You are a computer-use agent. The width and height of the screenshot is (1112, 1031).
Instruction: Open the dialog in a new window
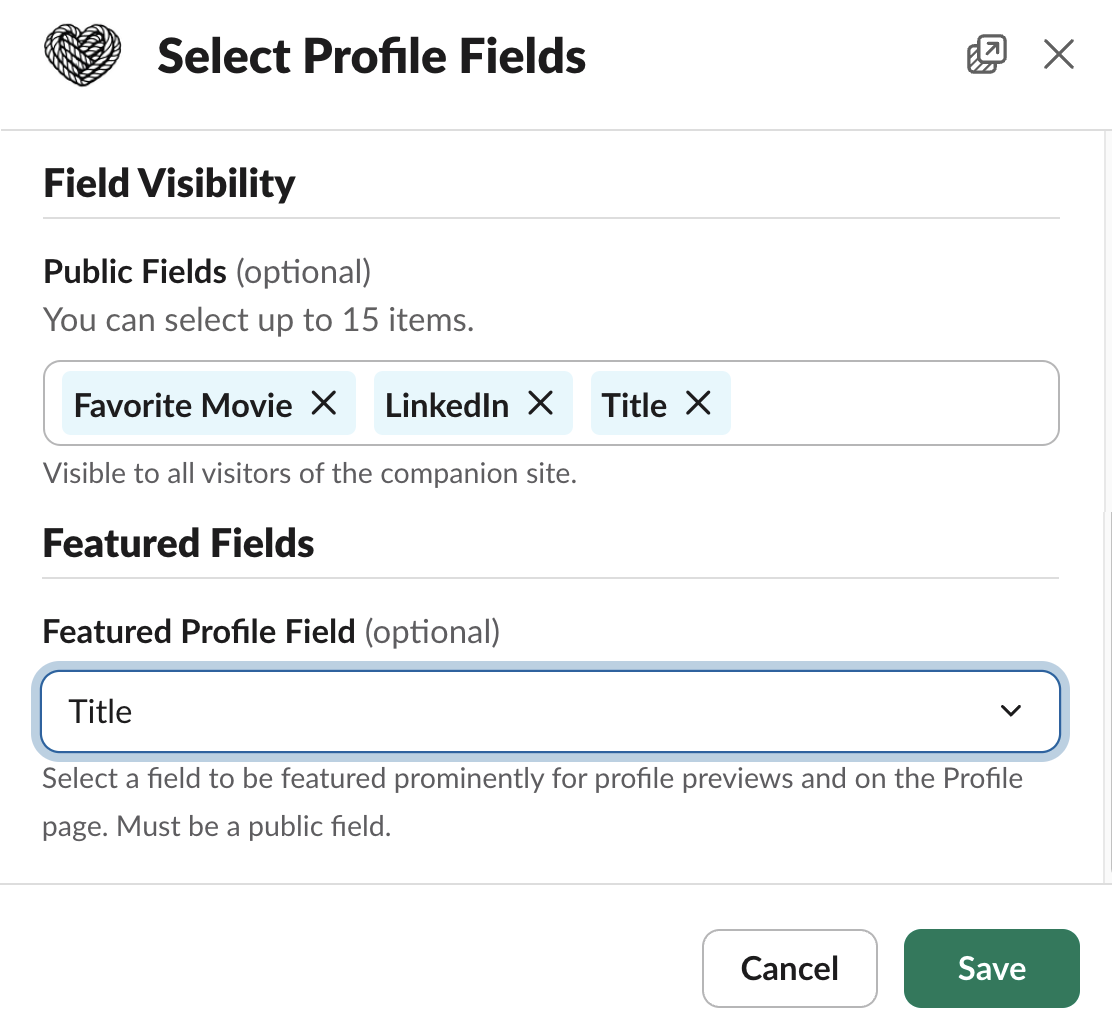pyautogui.click(x=986, y=54)
